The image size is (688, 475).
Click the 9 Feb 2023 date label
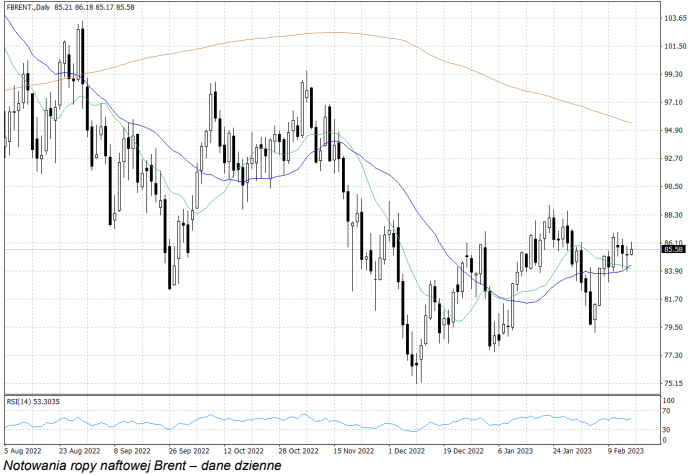[624, 450]
